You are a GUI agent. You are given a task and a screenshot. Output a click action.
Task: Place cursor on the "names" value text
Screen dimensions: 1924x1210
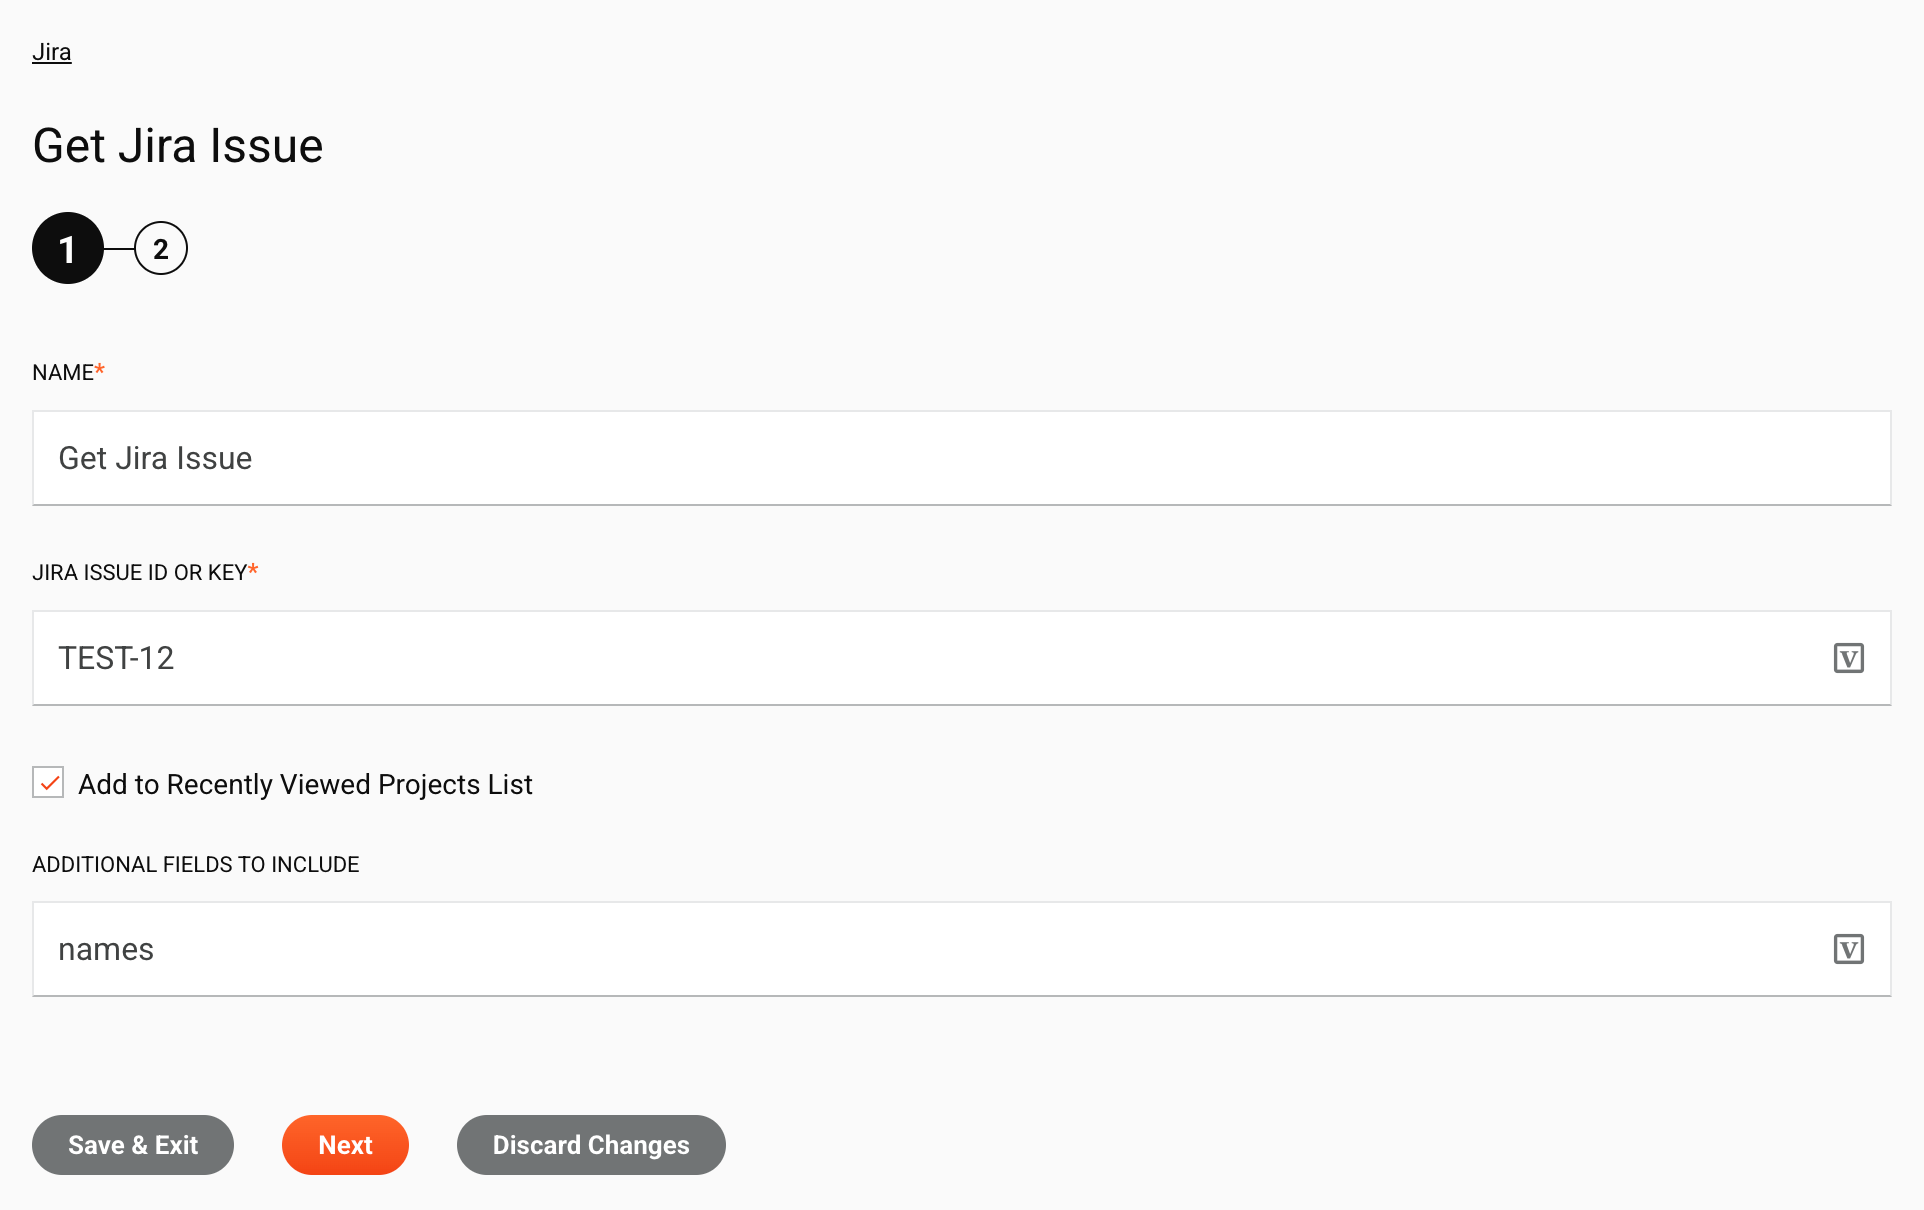pyautogui.click(x=106, y=949)
